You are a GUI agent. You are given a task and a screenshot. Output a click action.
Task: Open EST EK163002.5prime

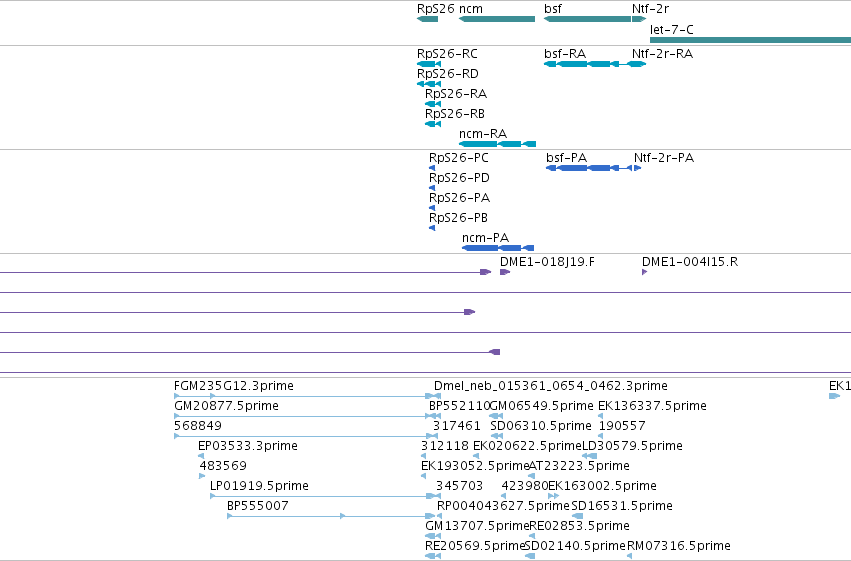point(602,486)
